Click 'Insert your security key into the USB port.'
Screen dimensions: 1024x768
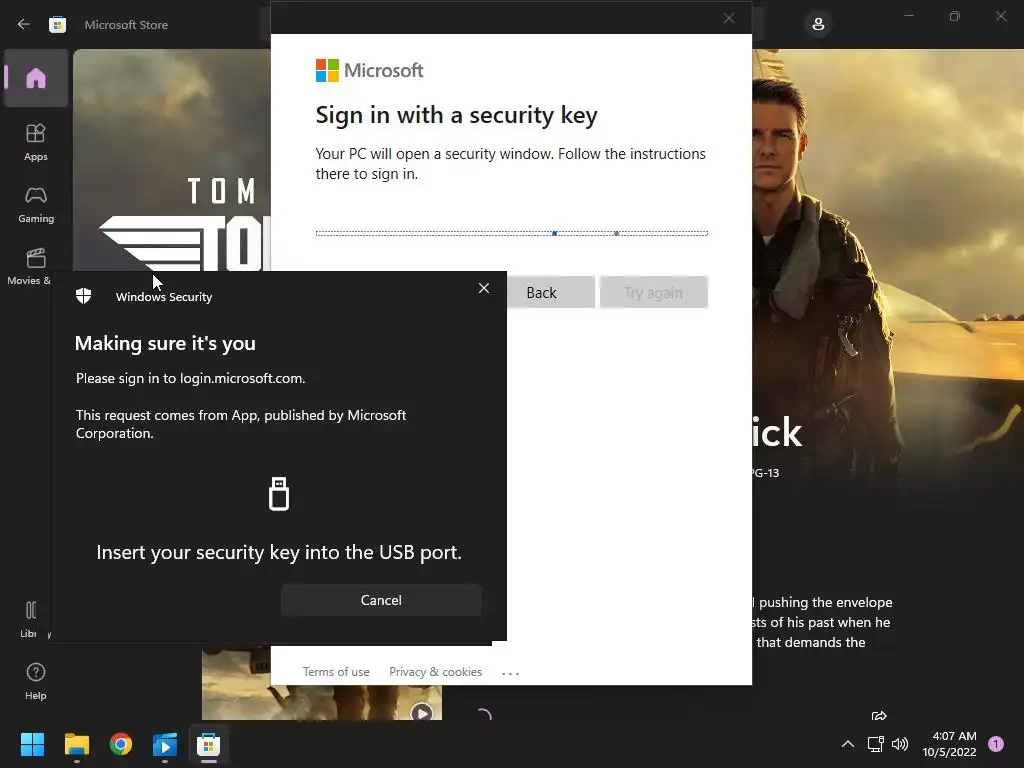click(x=279, y=552)
